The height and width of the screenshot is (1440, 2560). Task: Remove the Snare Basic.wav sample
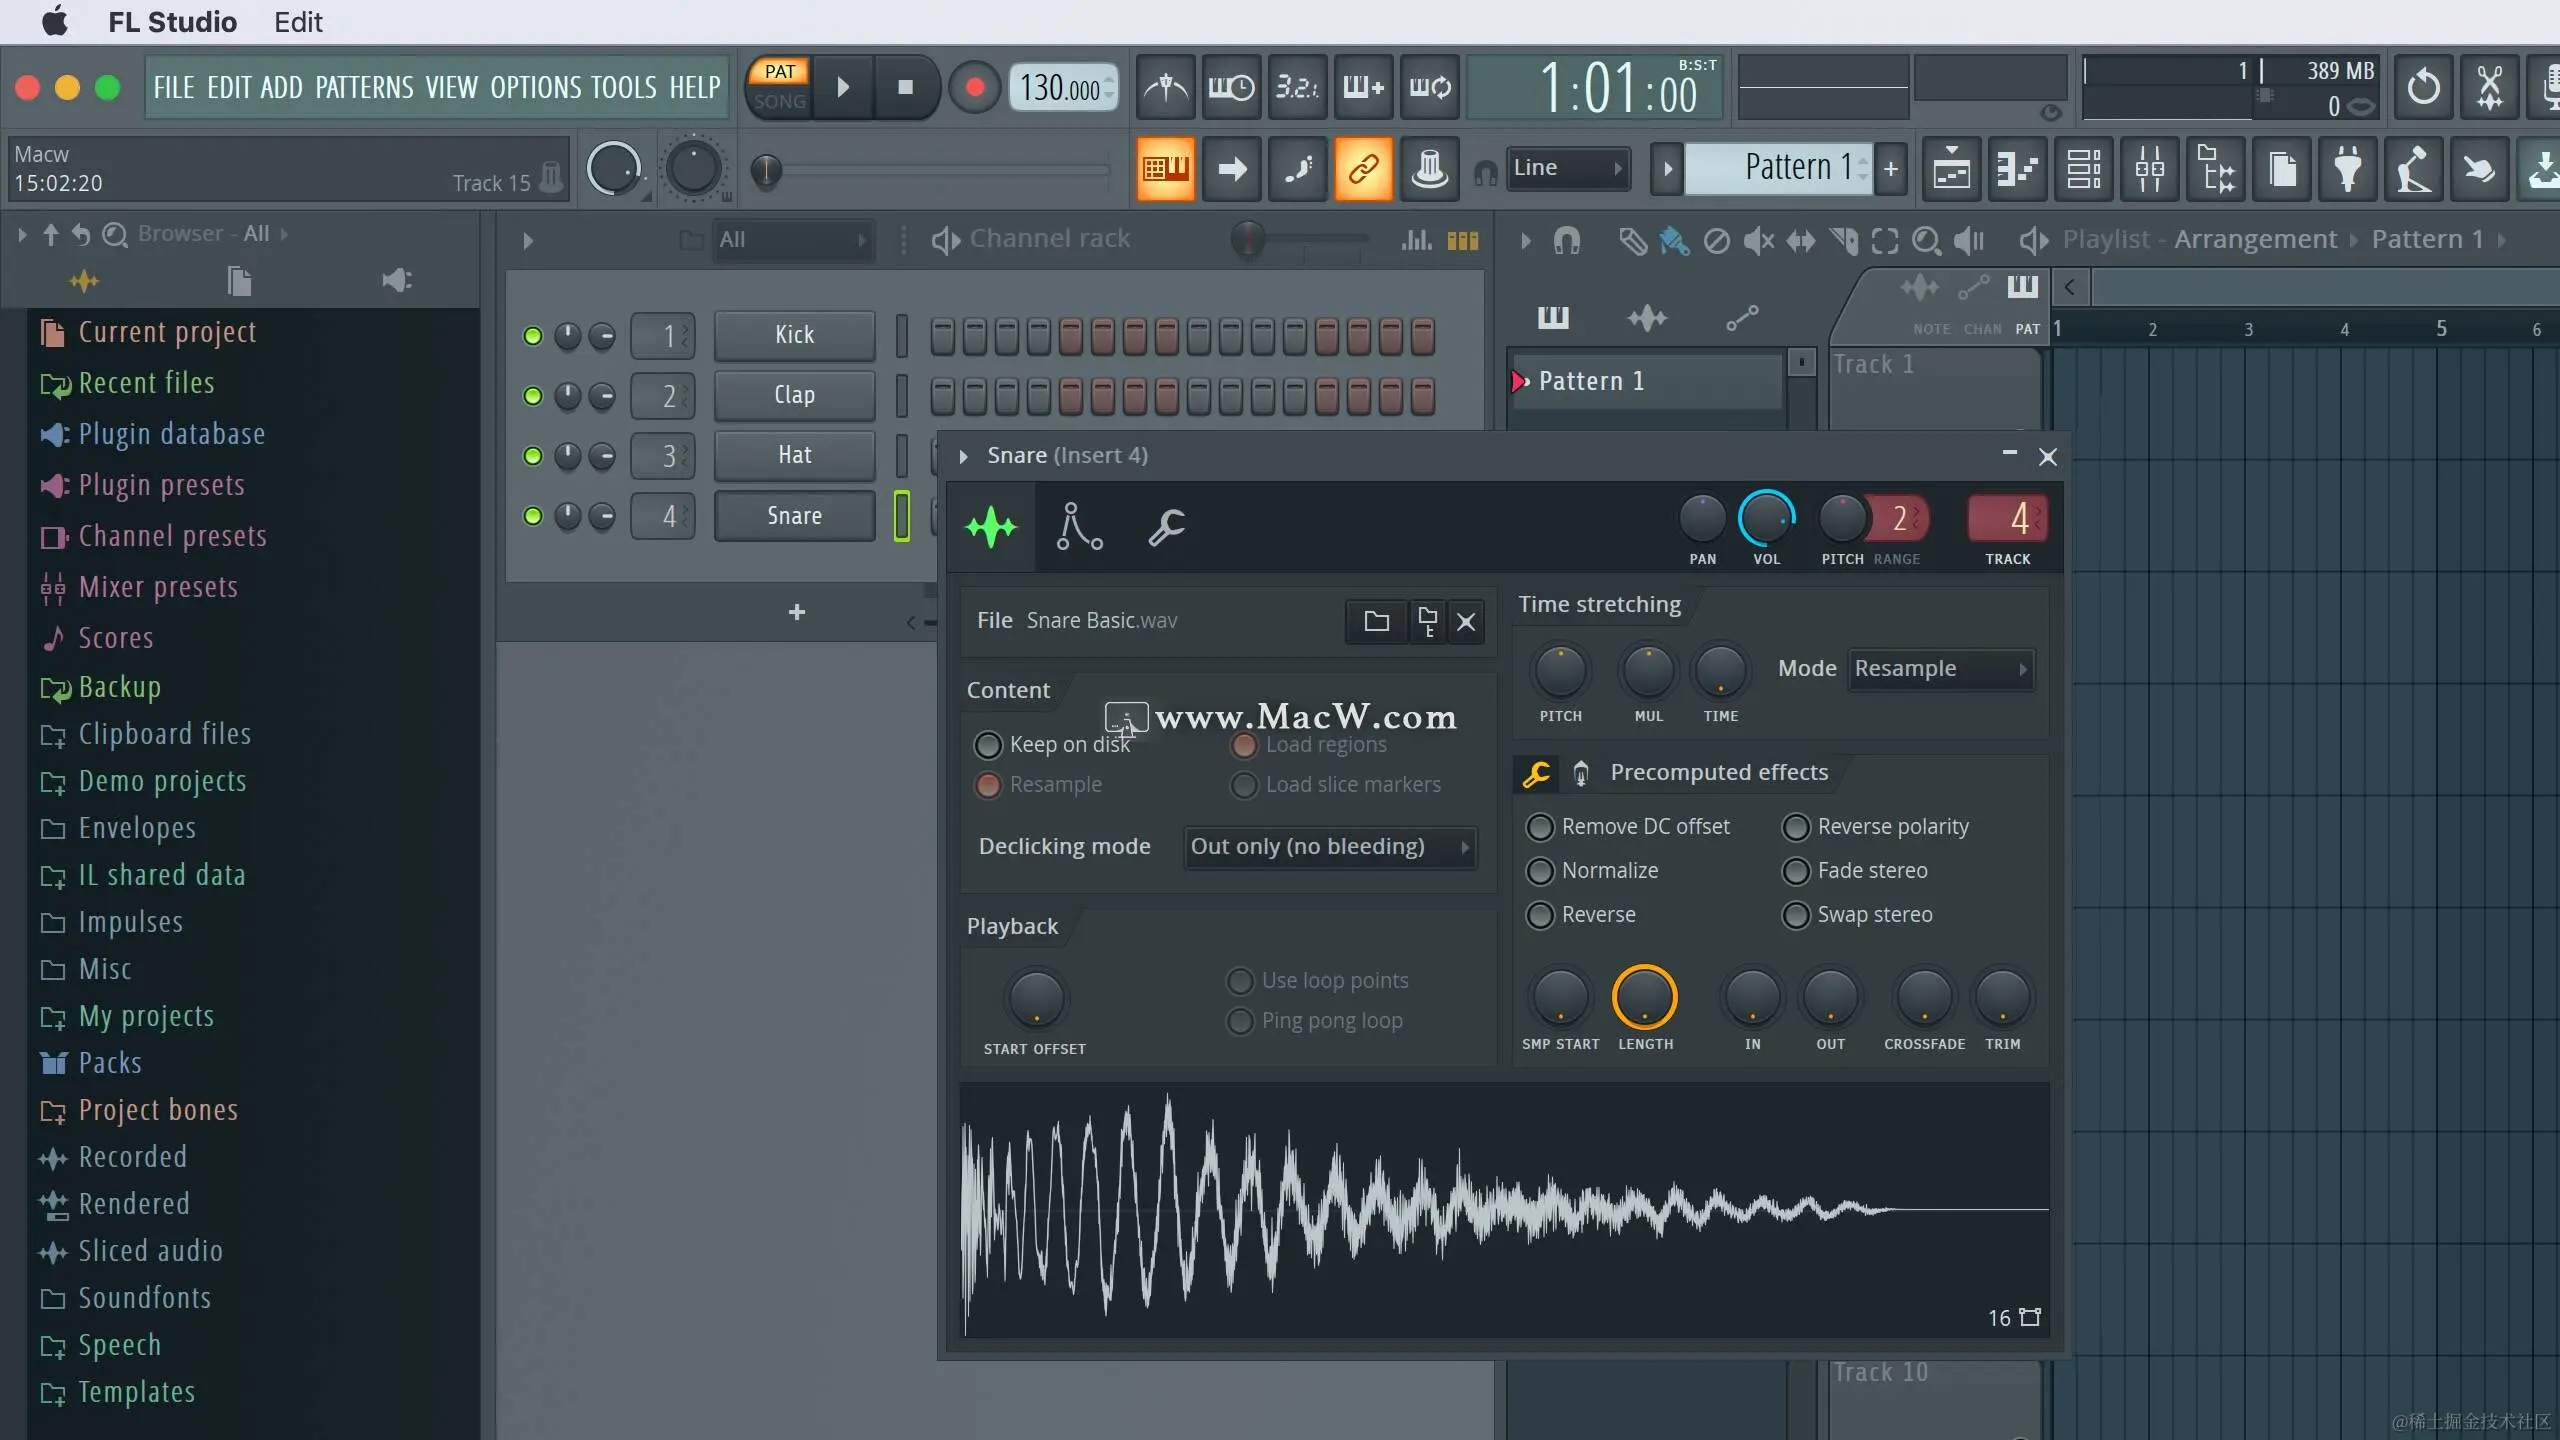click(x=1466, y=621)
